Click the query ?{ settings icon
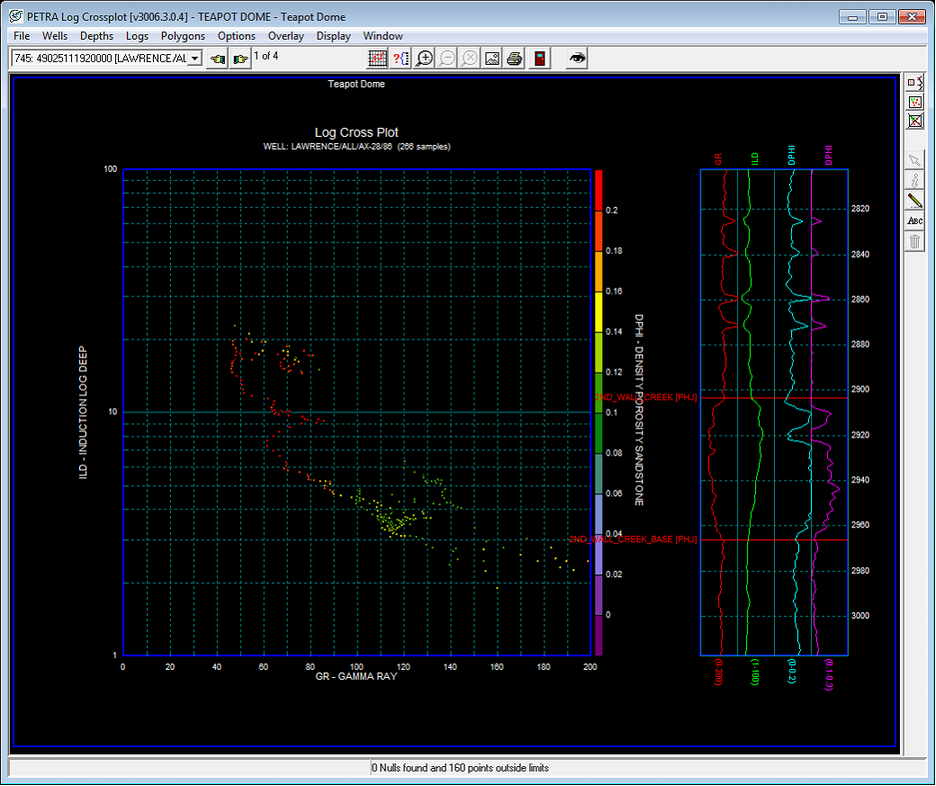 pos(400,58)
